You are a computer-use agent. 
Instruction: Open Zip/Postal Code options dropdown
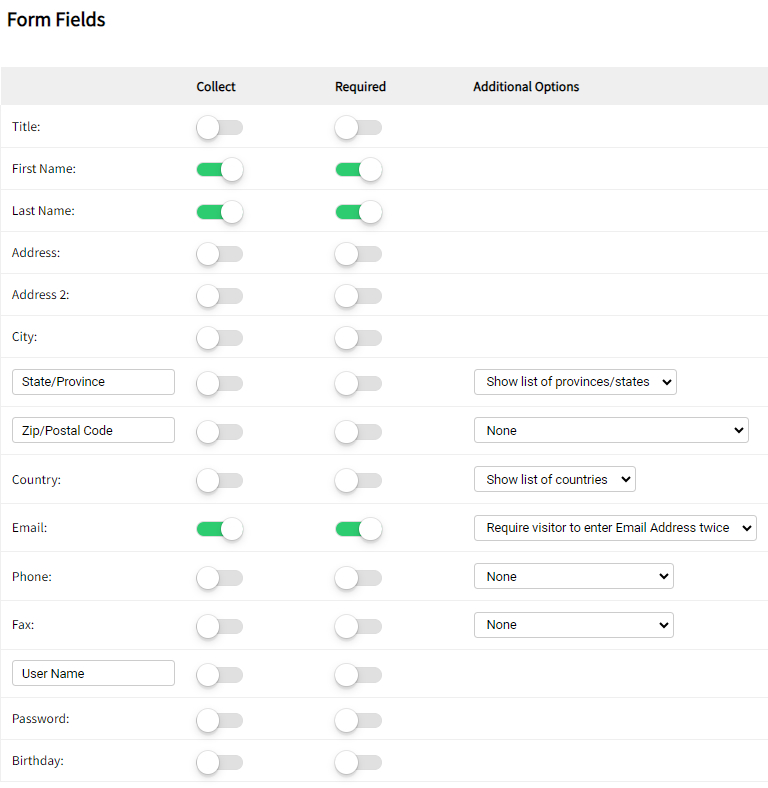[x=611, y=430]
